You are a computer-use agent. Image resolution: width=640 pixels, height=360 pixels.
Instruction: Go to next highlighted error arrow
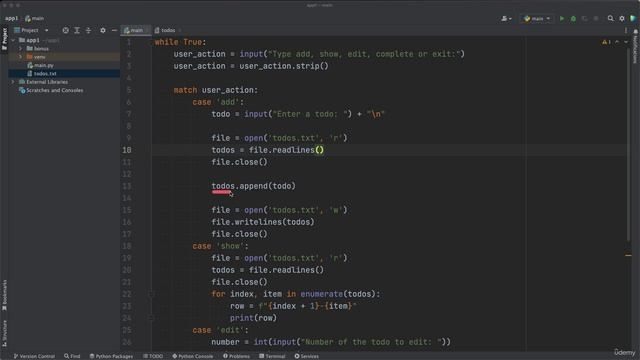pyautogui.click(x=626, y=42)
